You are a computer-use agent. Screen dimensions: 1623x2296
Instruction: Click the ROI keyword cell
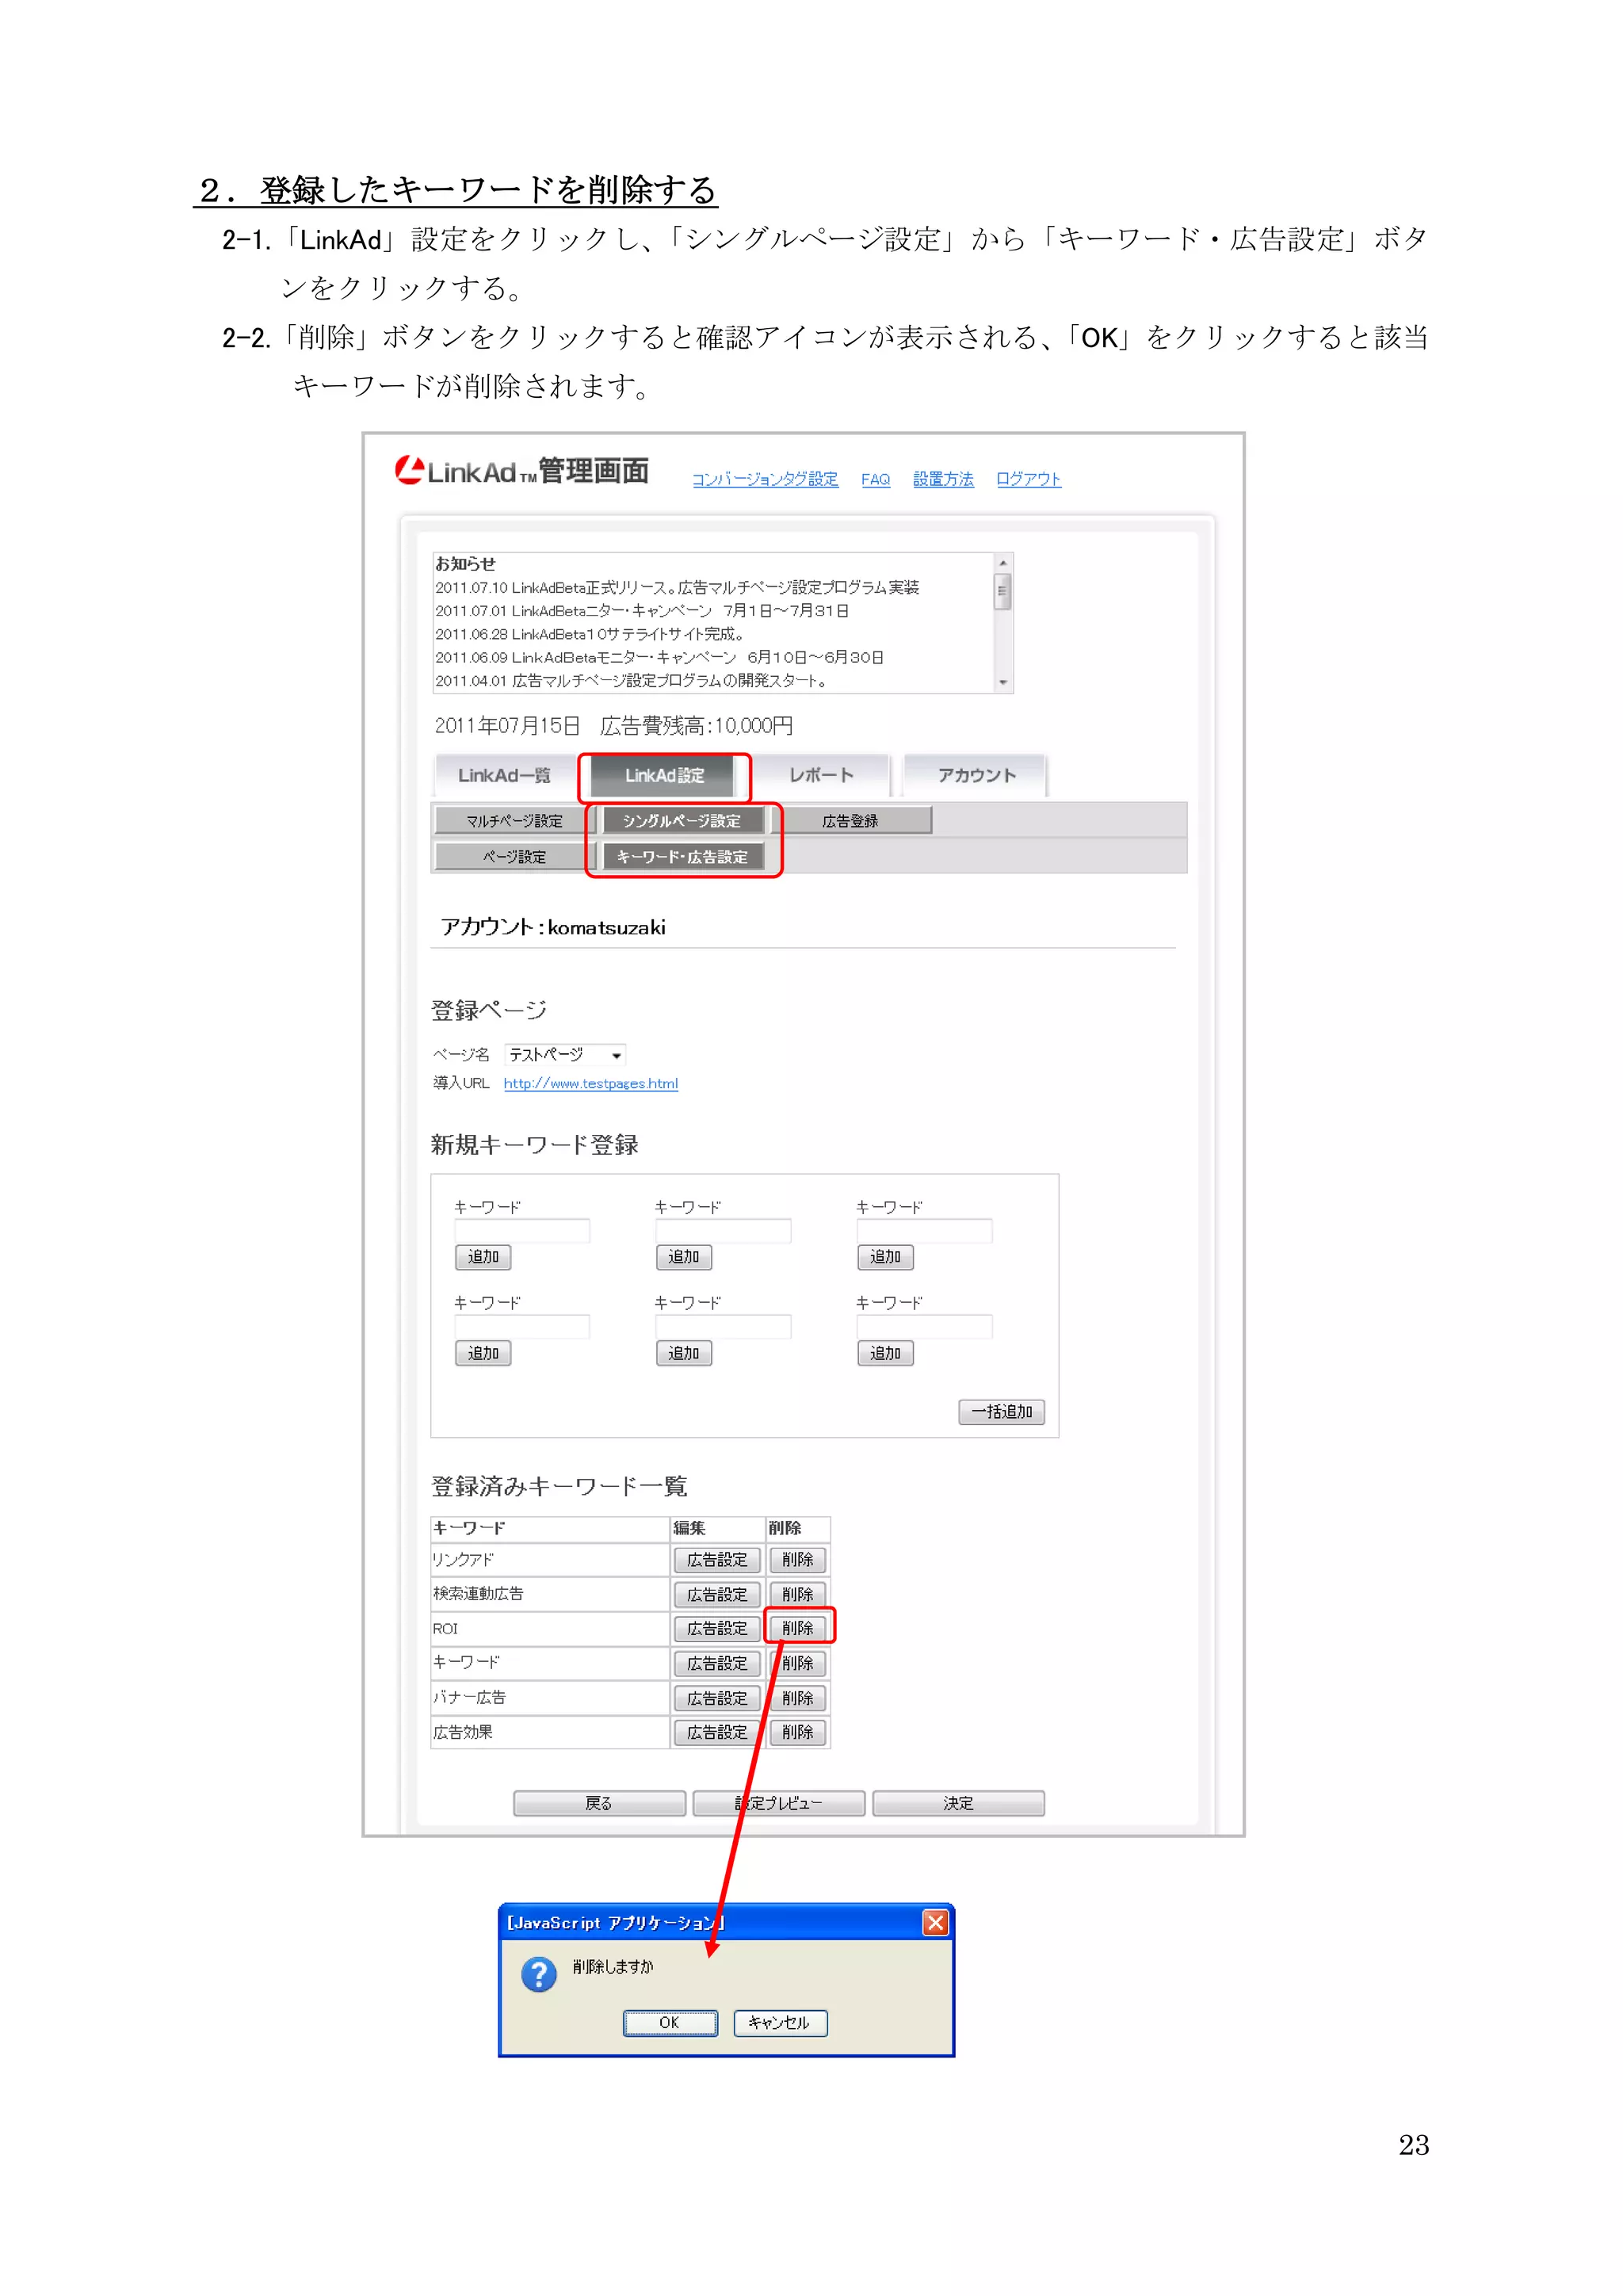click(549, 1628)
